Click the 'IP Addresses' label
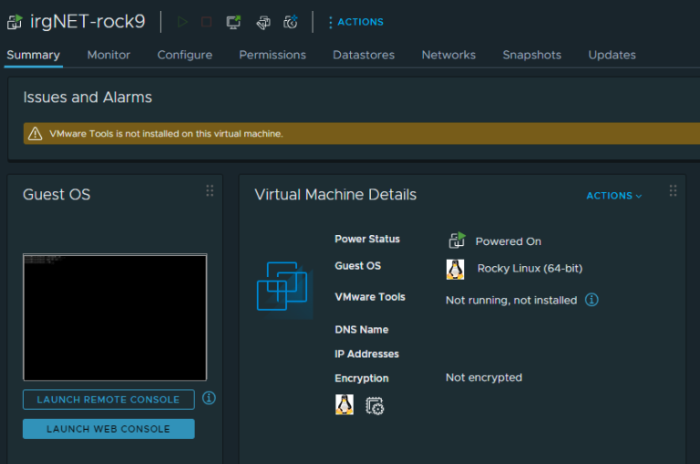 (x=367, y=354)
